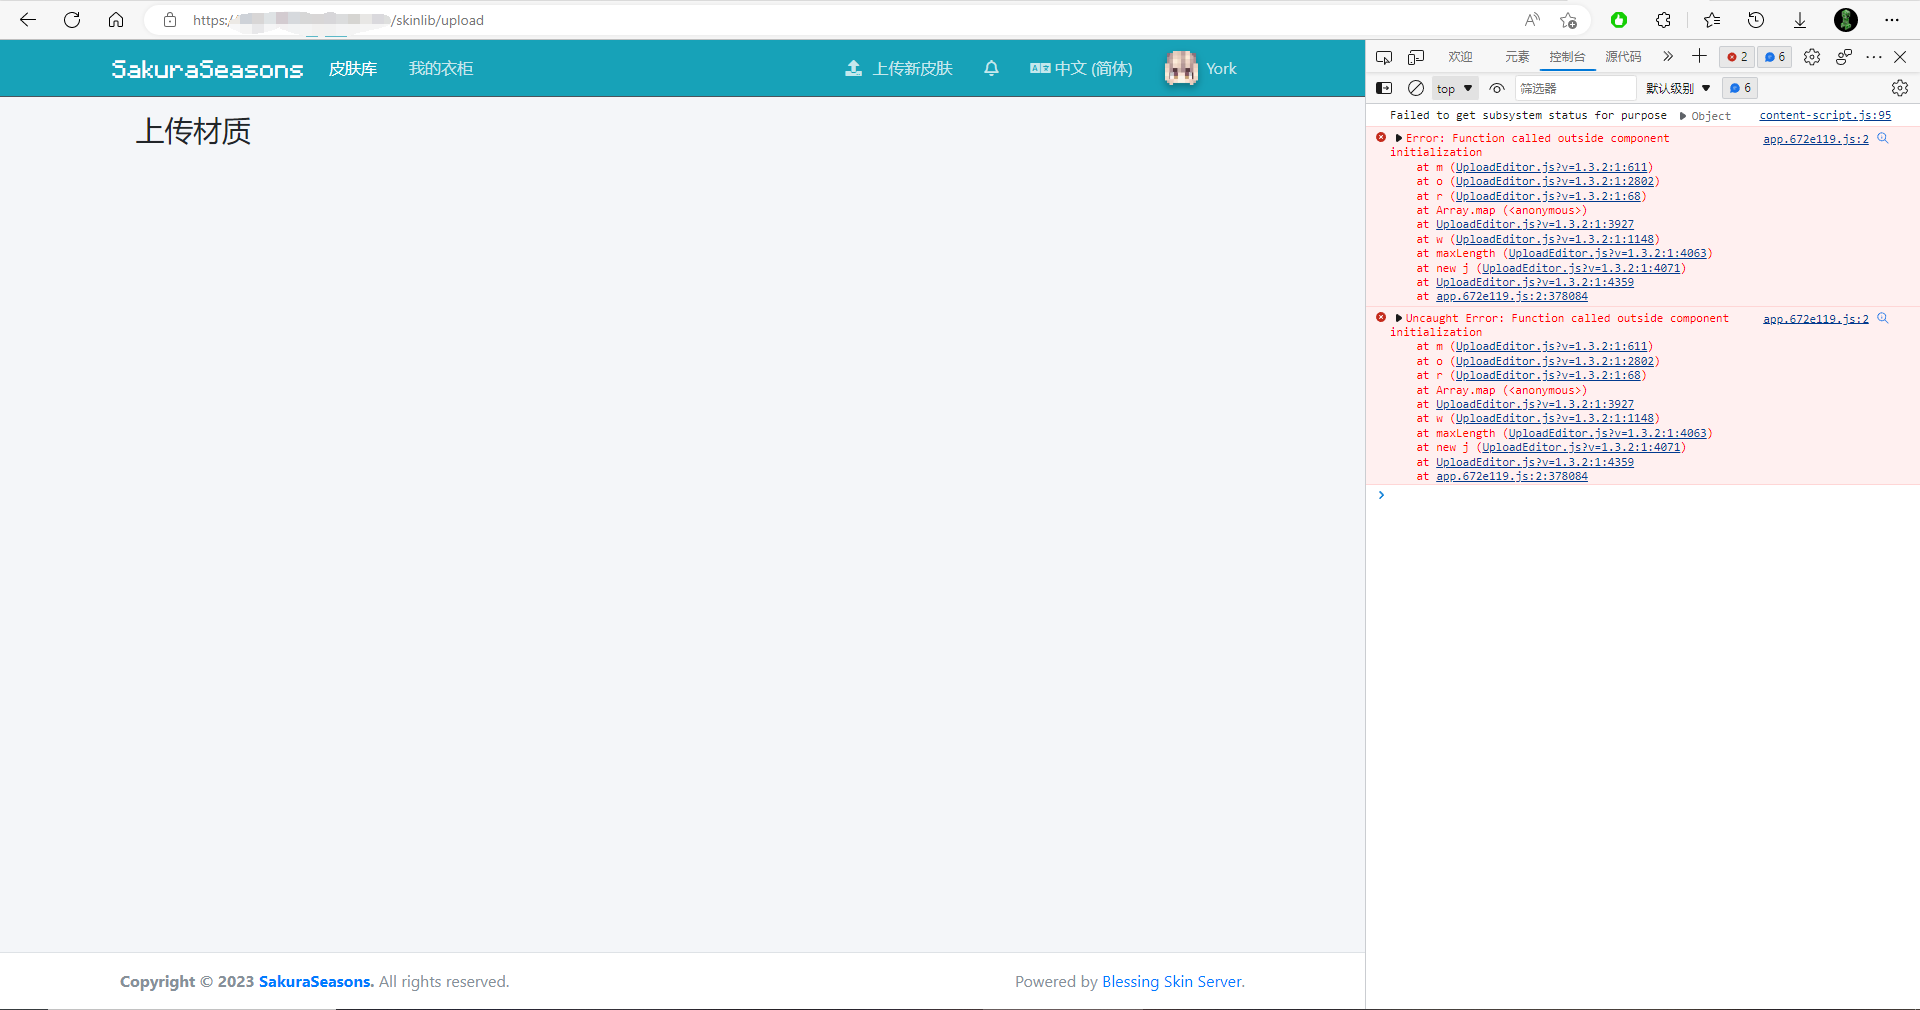
Task: Open the green thumbs-up extension icon
Action: coord(1619,20)
